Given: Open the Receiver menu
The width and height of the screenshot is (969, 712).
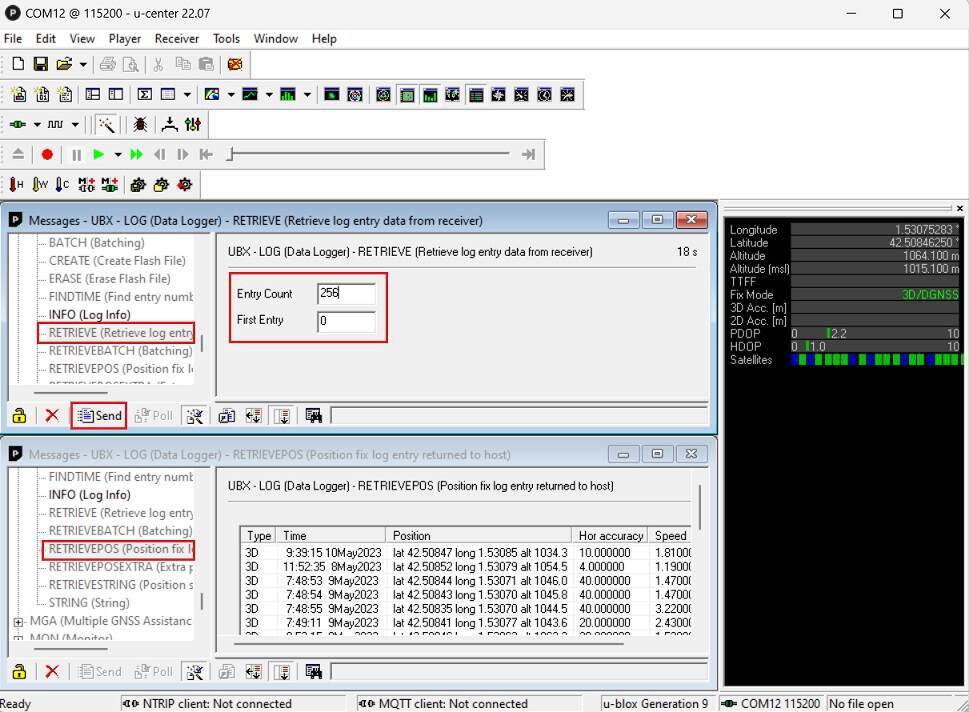Looking at the screenshot, I should click(176, 38).
